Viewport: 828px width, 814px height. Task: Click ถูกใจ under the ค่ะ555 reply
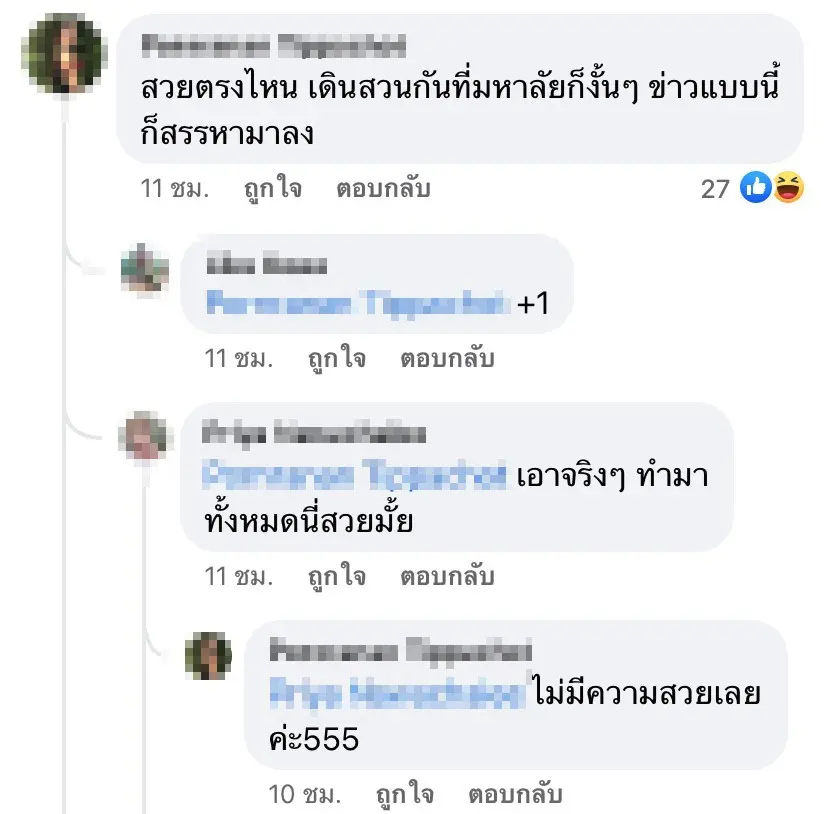pos(405,794)
